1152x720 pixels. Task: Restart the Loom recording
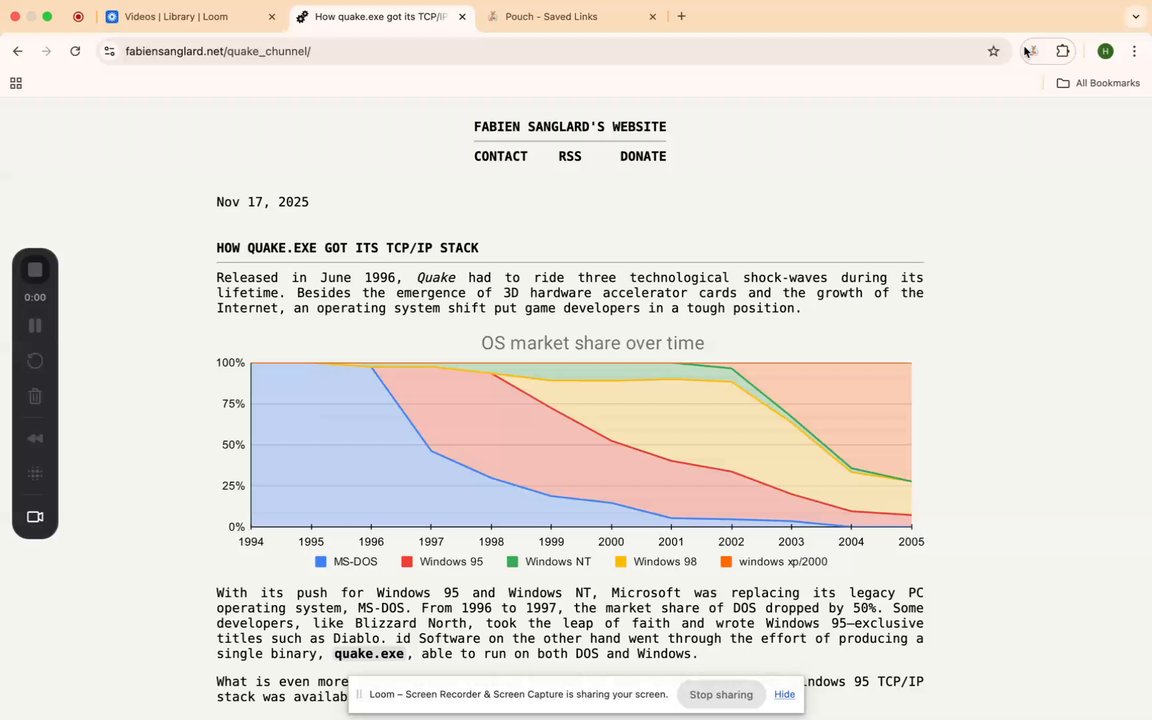coord(35,361)
